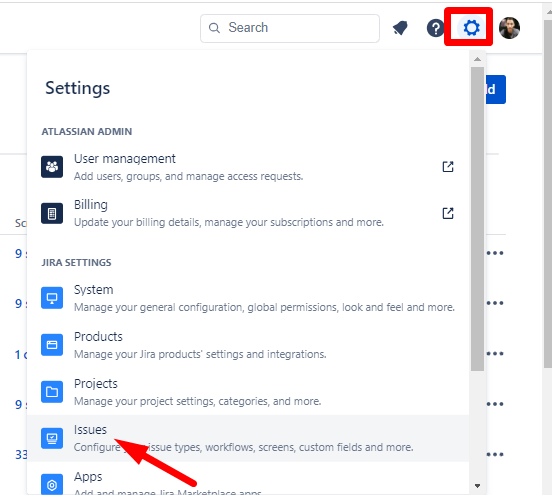Viewport: 552px width, 495px height.
Task: Click the page's outer scrollbar thumb
Action: 548,194
